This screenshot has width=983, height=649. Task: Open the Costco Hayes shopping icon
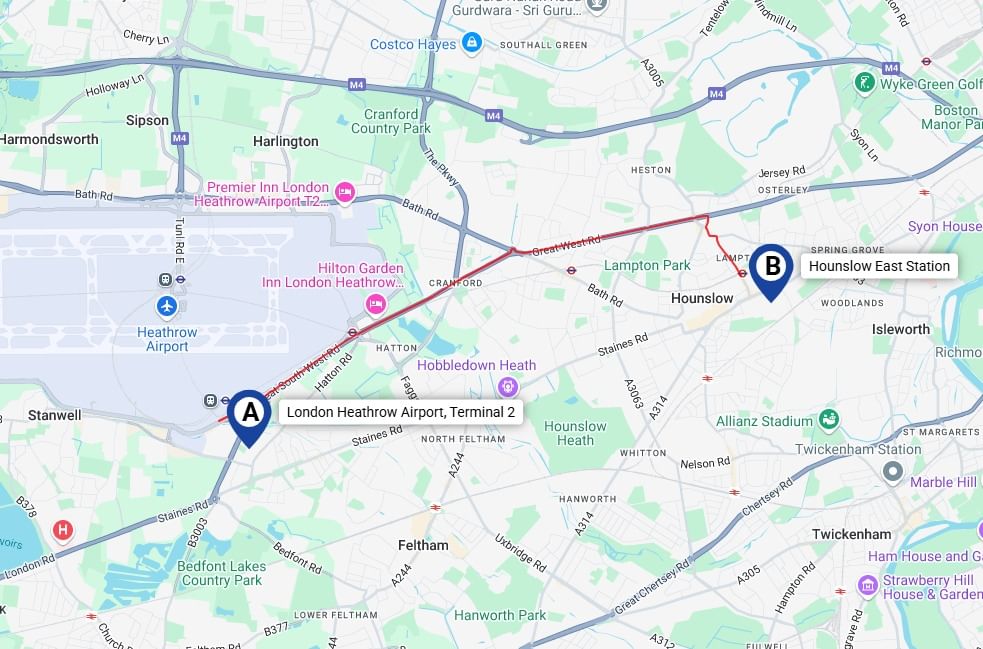pyautogui.click(x=471, y=43)
